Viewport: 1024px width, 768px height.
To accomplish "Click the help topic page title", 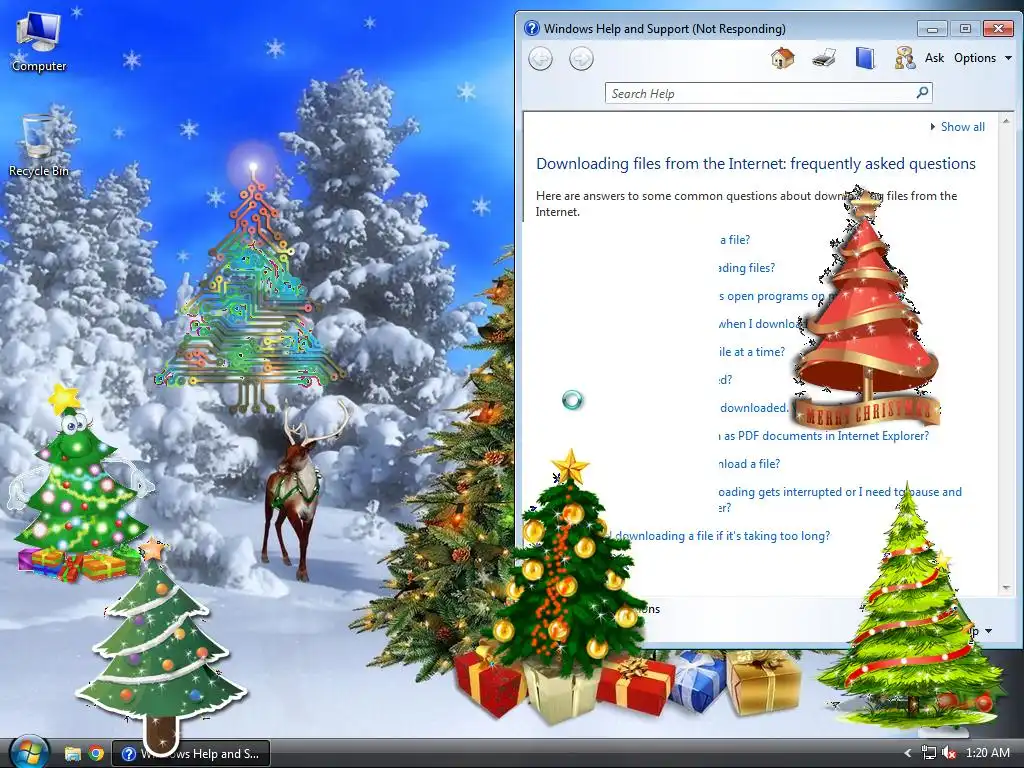I will coord(756,163).
